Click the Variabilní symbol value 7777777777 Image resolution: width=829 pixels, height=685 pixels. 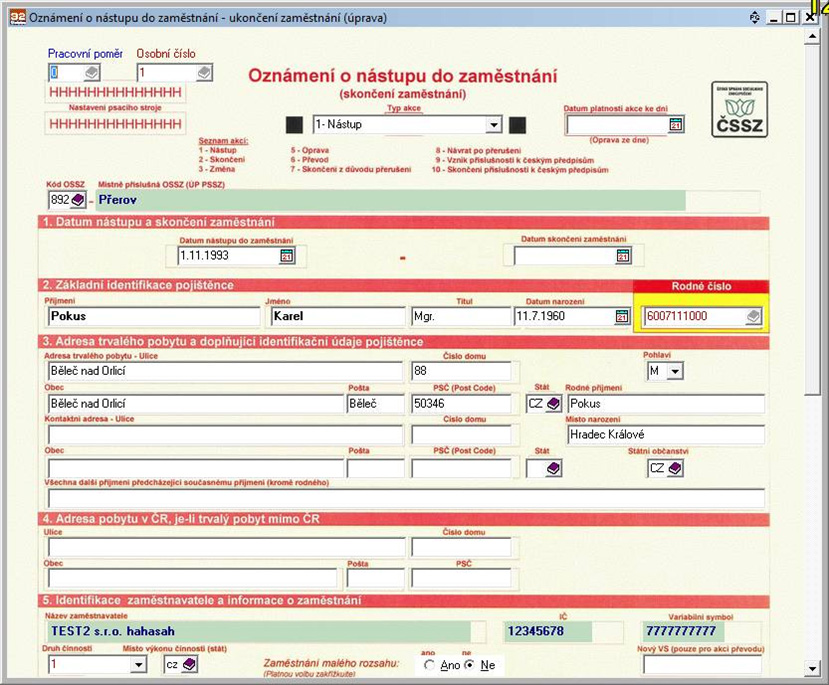pos(681,631)
